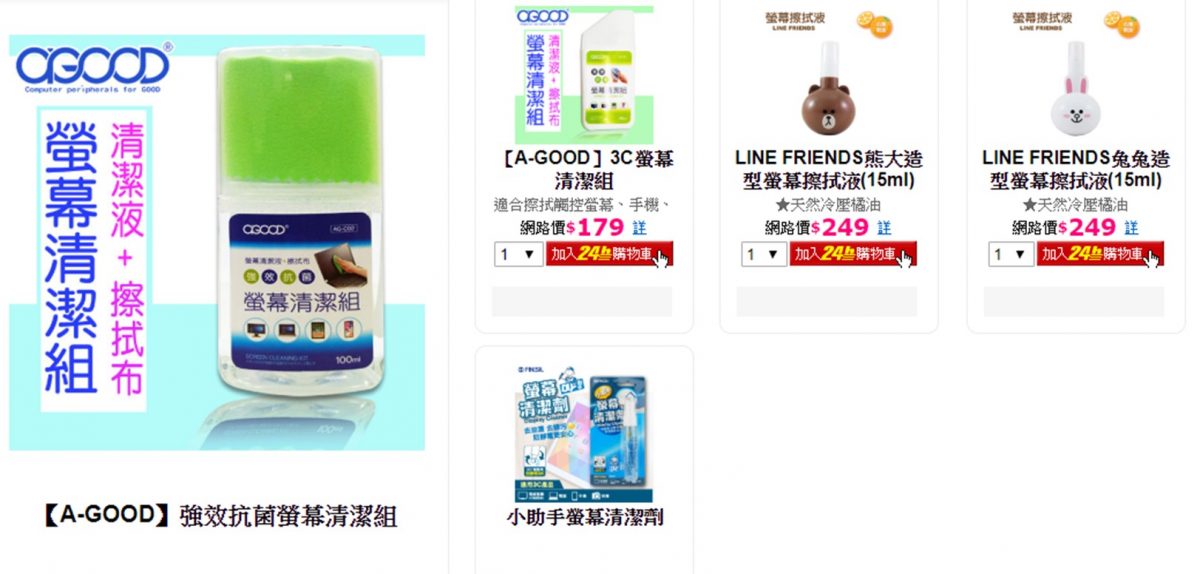Open 【A-GOOD】3C螢幕清潔組 title link
The image size is (1200, 574).
pos(584,170)
